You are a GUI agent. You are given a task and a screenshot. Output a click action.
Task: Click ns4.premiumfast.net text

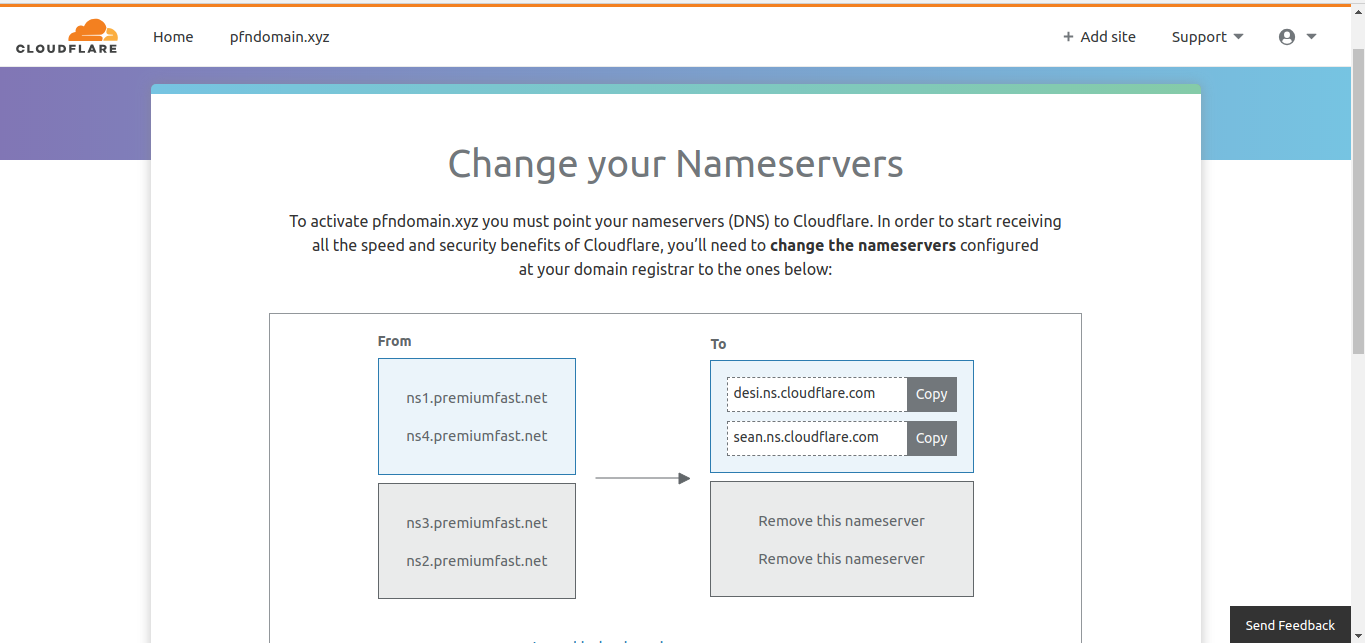pos(477,436)
